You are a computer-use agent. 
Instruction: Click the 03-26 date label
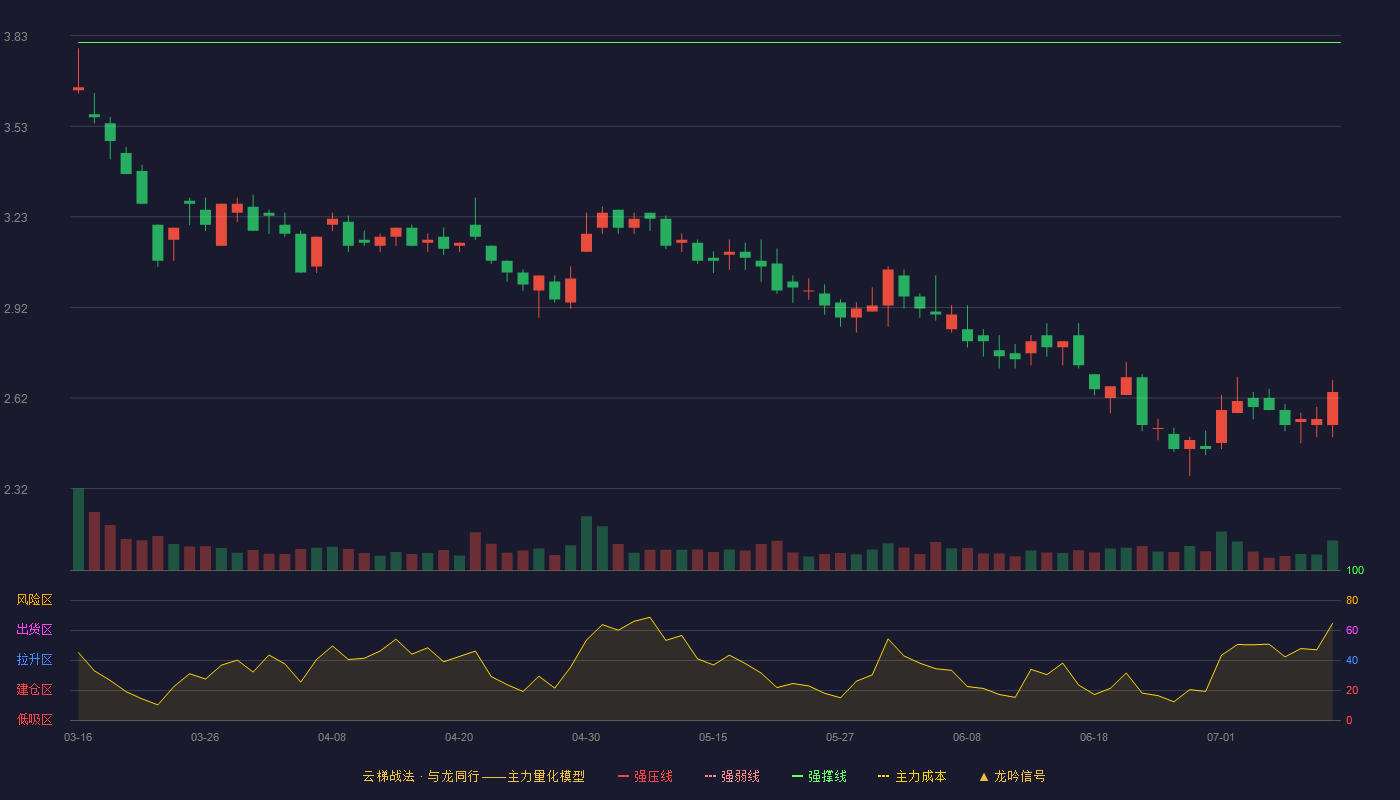pos(205,737)
